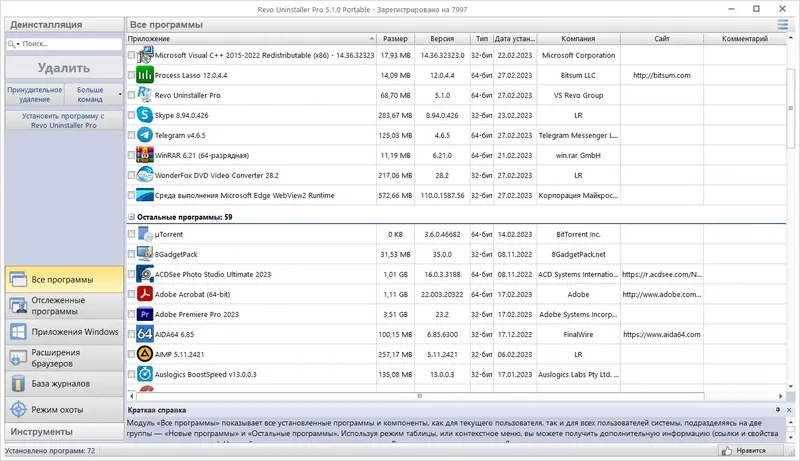This screenshot has height=461, width=800.
Task: Click the 8GadgetPack program icon
Action: [x=145, y=254]
